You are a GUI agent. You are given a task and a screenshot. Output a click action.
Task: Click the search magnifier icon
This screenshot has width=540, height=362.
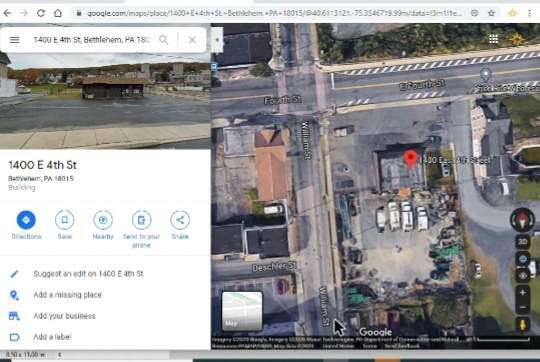(x=164, y=40)
